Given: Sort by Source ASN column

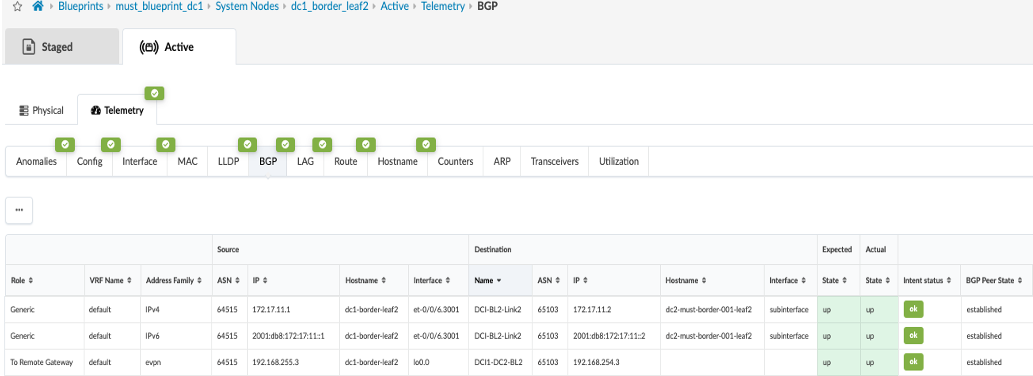Looking at the screenshot, I should pos(230,281).
